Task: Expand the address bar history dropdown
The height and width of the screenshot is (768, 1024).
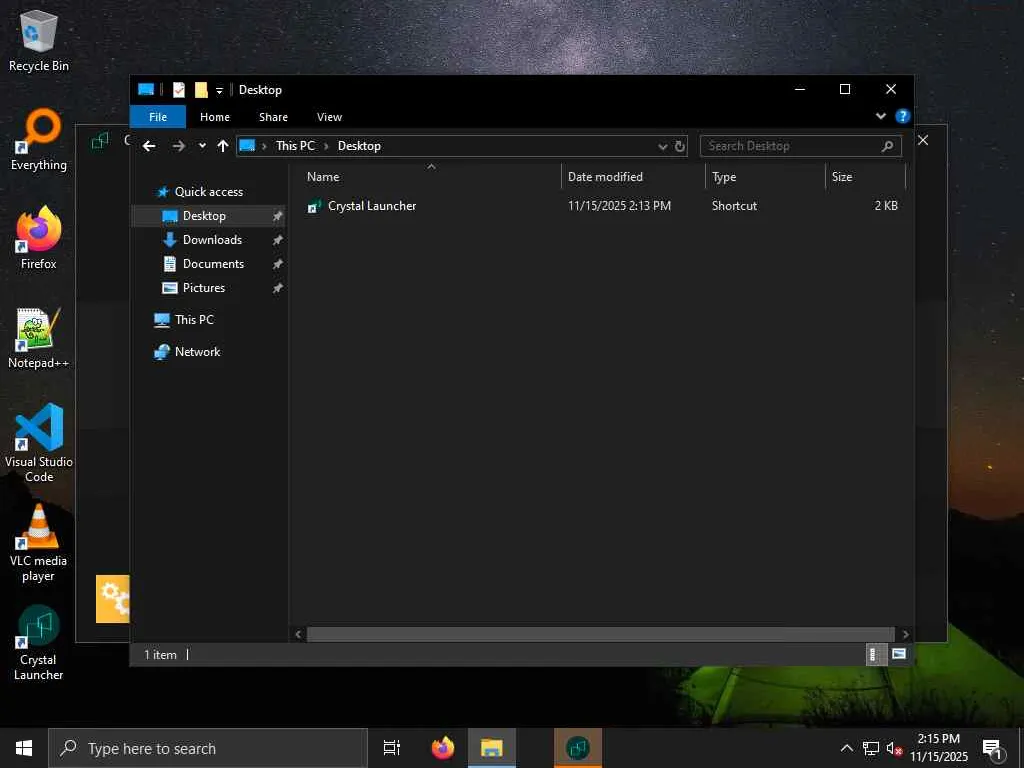Action: tap(663, 146)
